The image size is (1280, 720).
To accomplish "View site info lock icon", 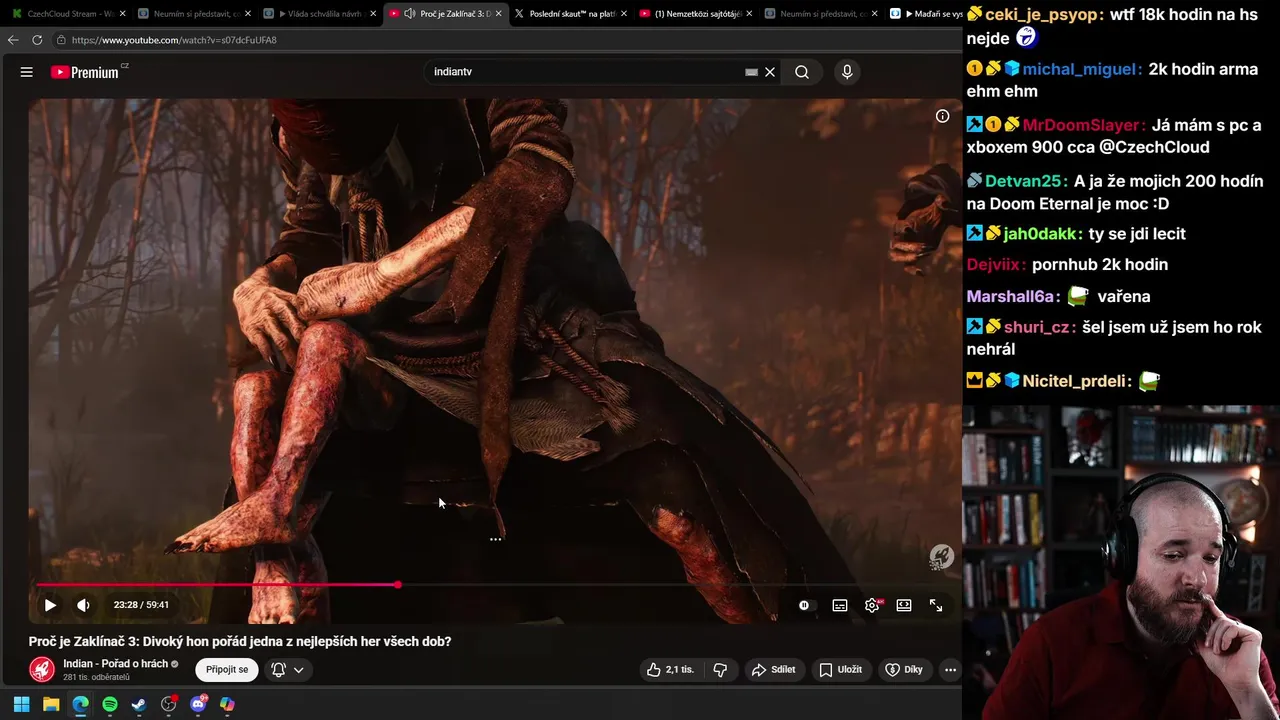I will 61,40.
